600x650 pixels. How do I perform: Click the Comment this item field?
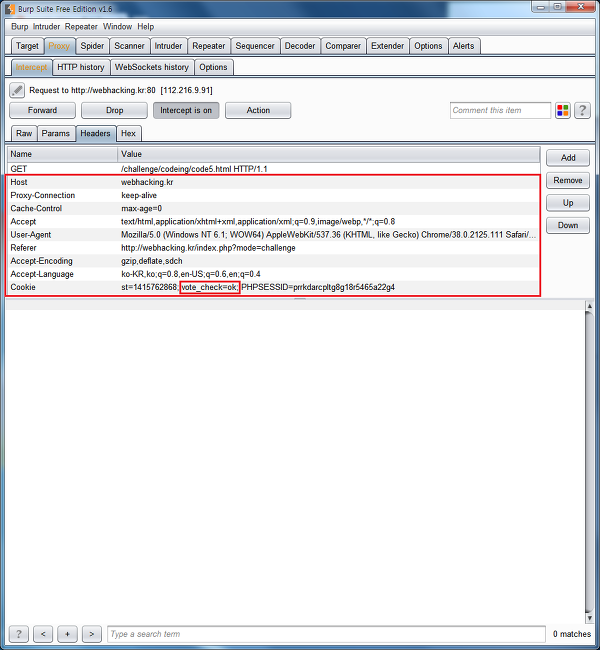tap(500, 111)
